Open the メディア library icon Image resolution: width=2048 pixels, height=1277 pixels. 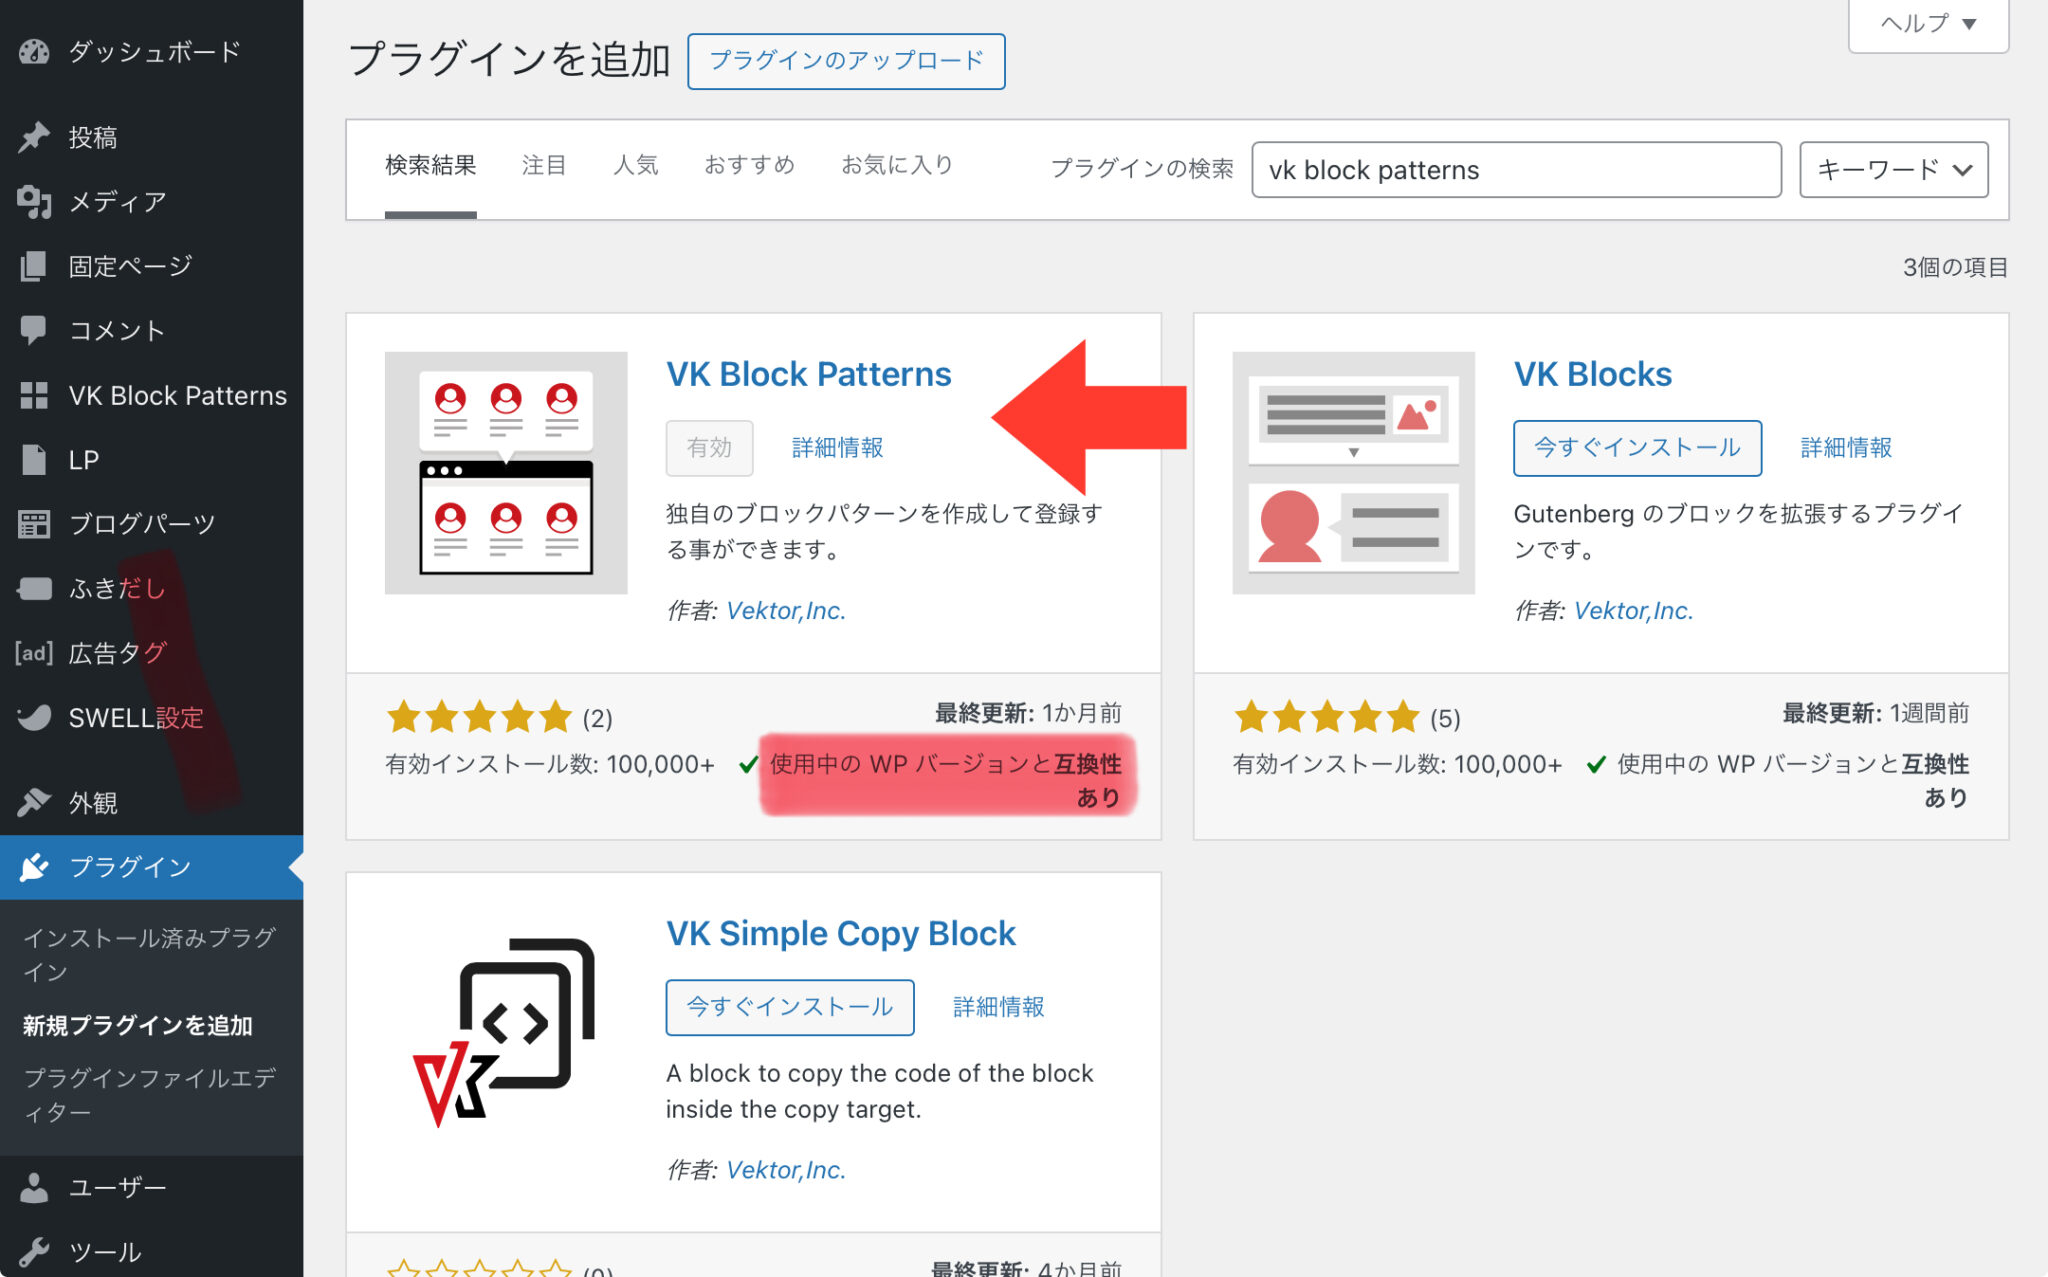pos(33,202)
